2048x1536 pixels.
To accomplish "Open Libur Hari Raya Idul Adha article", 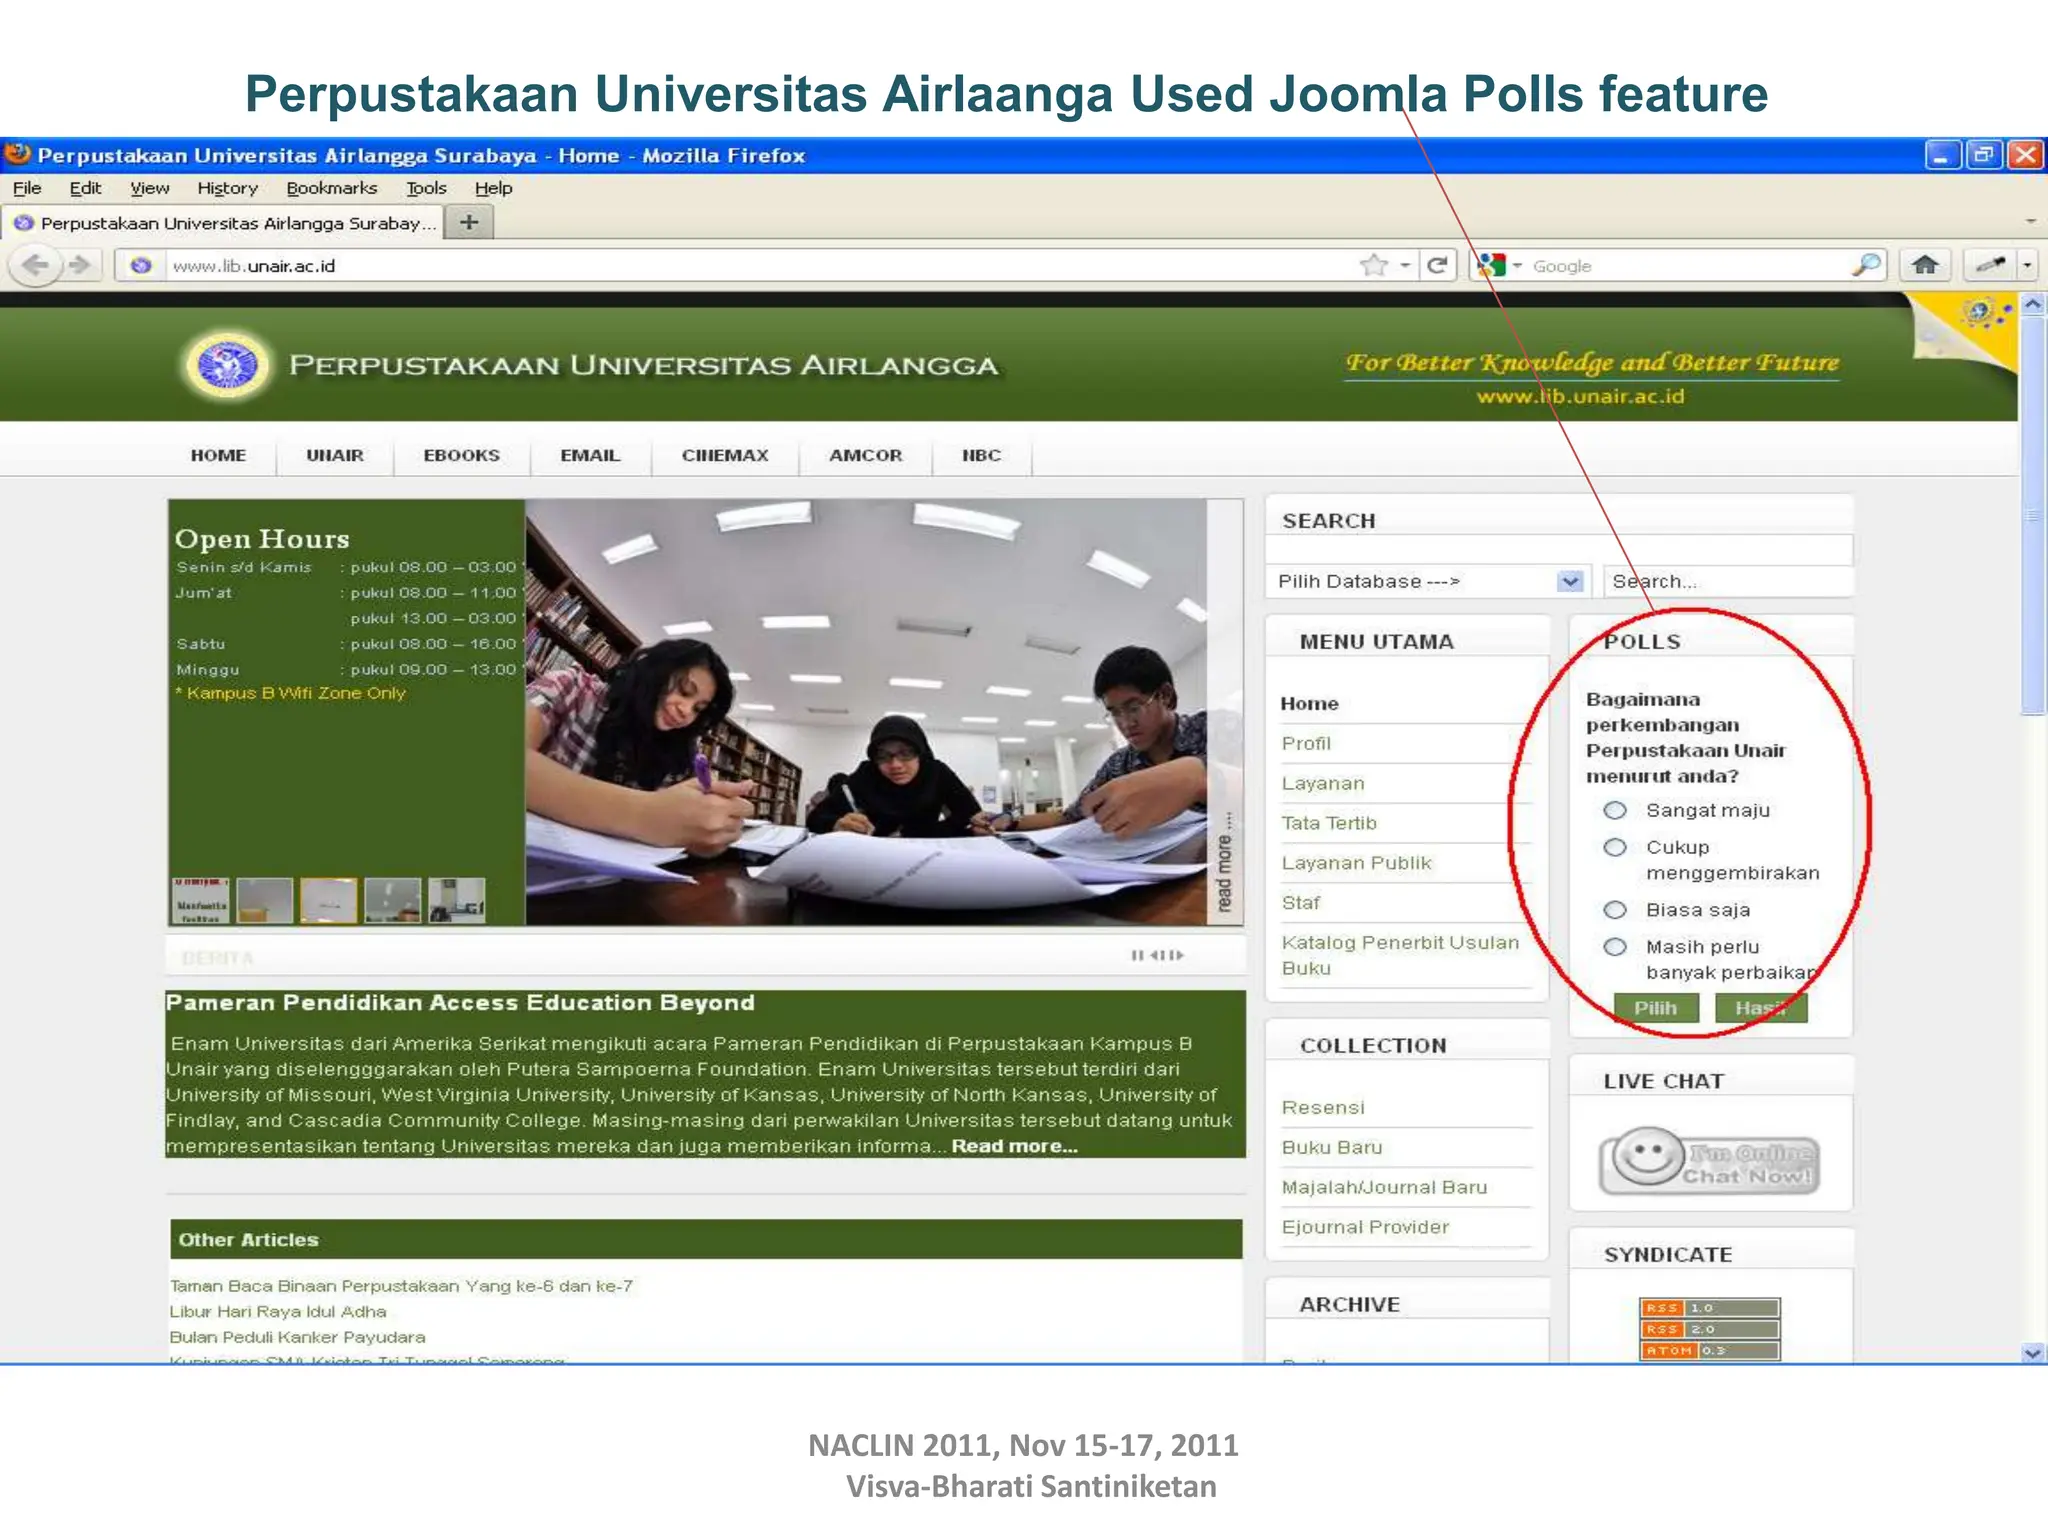I will click(x=278, y=1311).
